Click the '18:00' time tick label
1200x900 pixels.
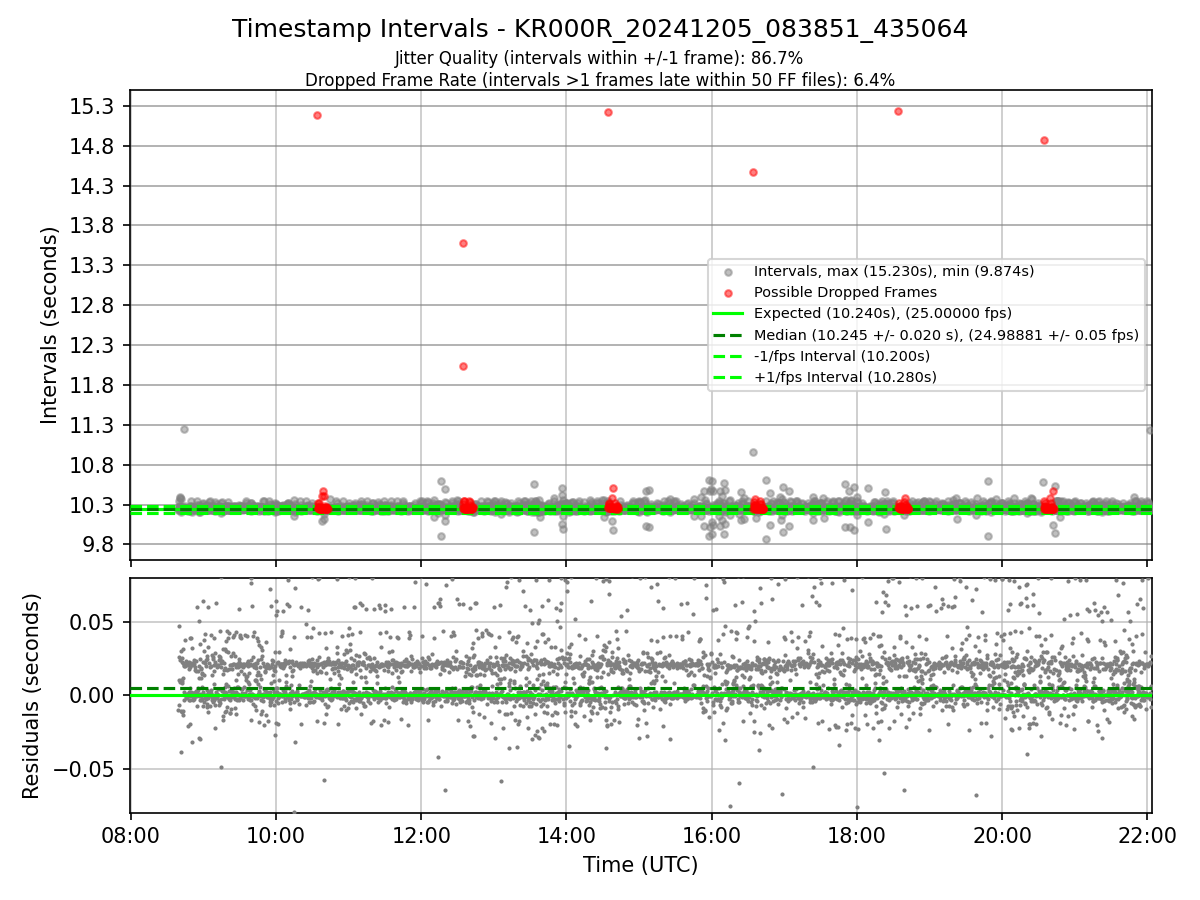tap(857, 837)
